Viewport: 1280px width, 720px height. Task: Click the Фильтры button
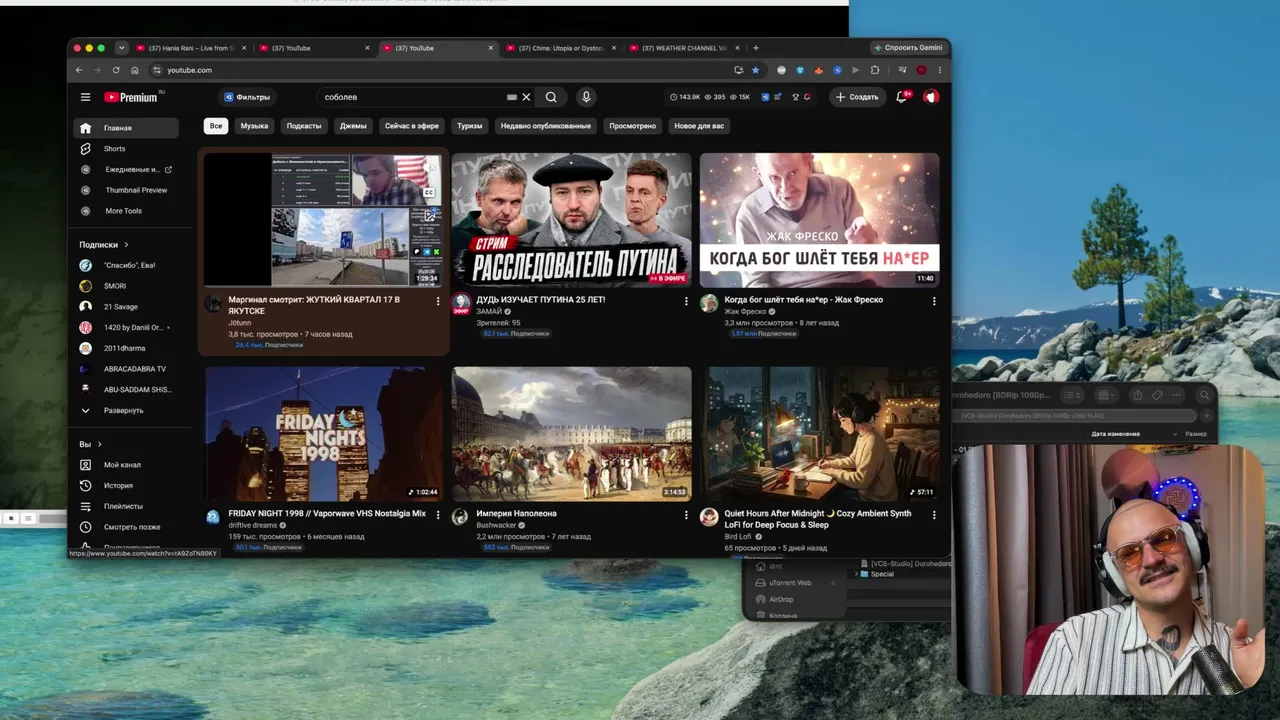(x=248, y=97)
